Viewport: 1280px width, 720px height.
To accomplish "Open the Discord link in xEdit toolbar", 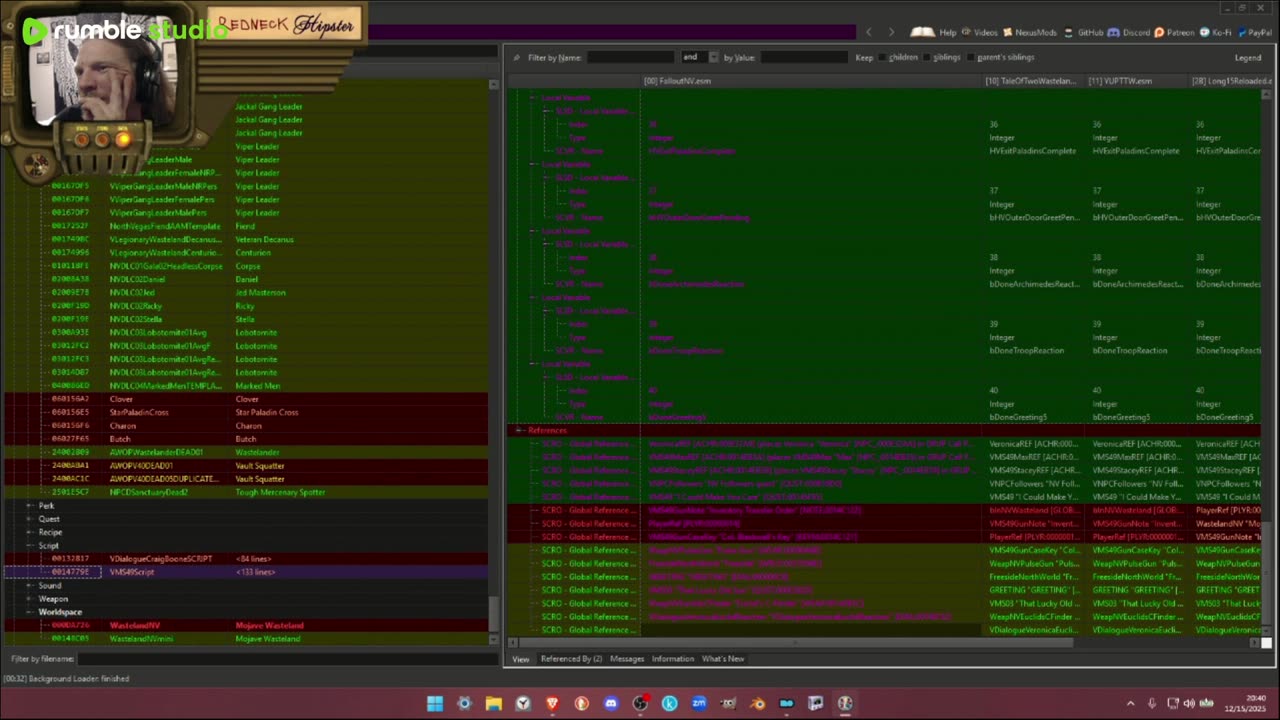I will (1129, 32).
